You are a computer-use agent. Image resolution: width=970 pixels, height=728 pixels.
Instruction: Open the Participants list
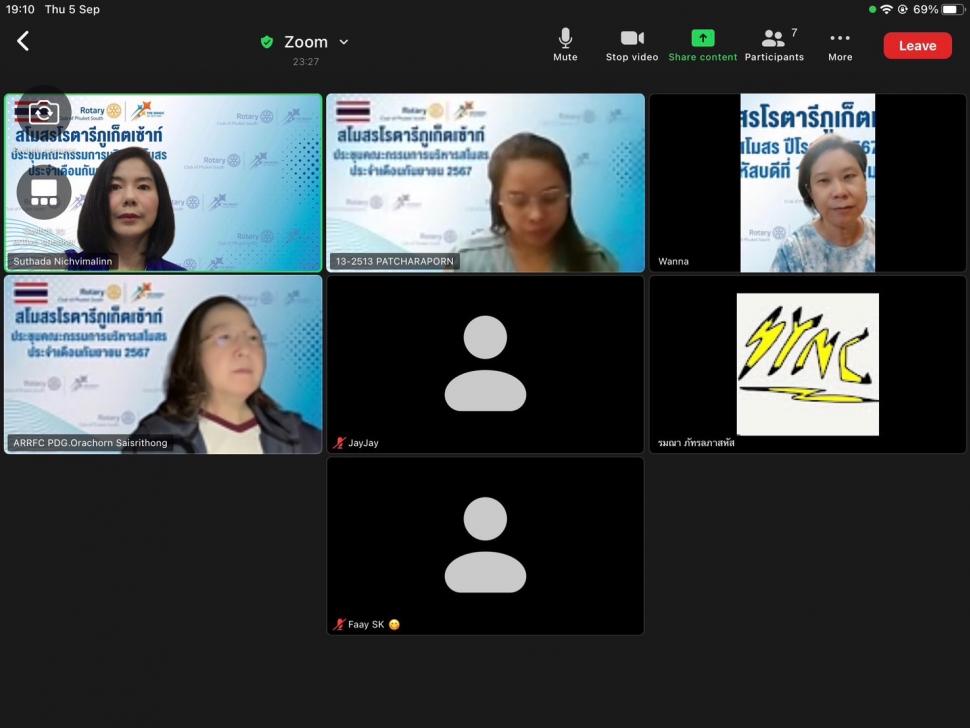774,44
